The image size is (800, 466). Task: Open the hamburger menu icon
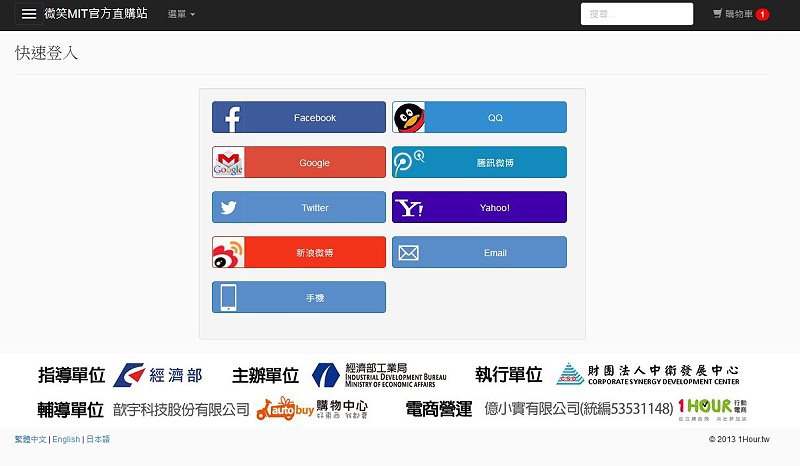[x=29, y=14]
